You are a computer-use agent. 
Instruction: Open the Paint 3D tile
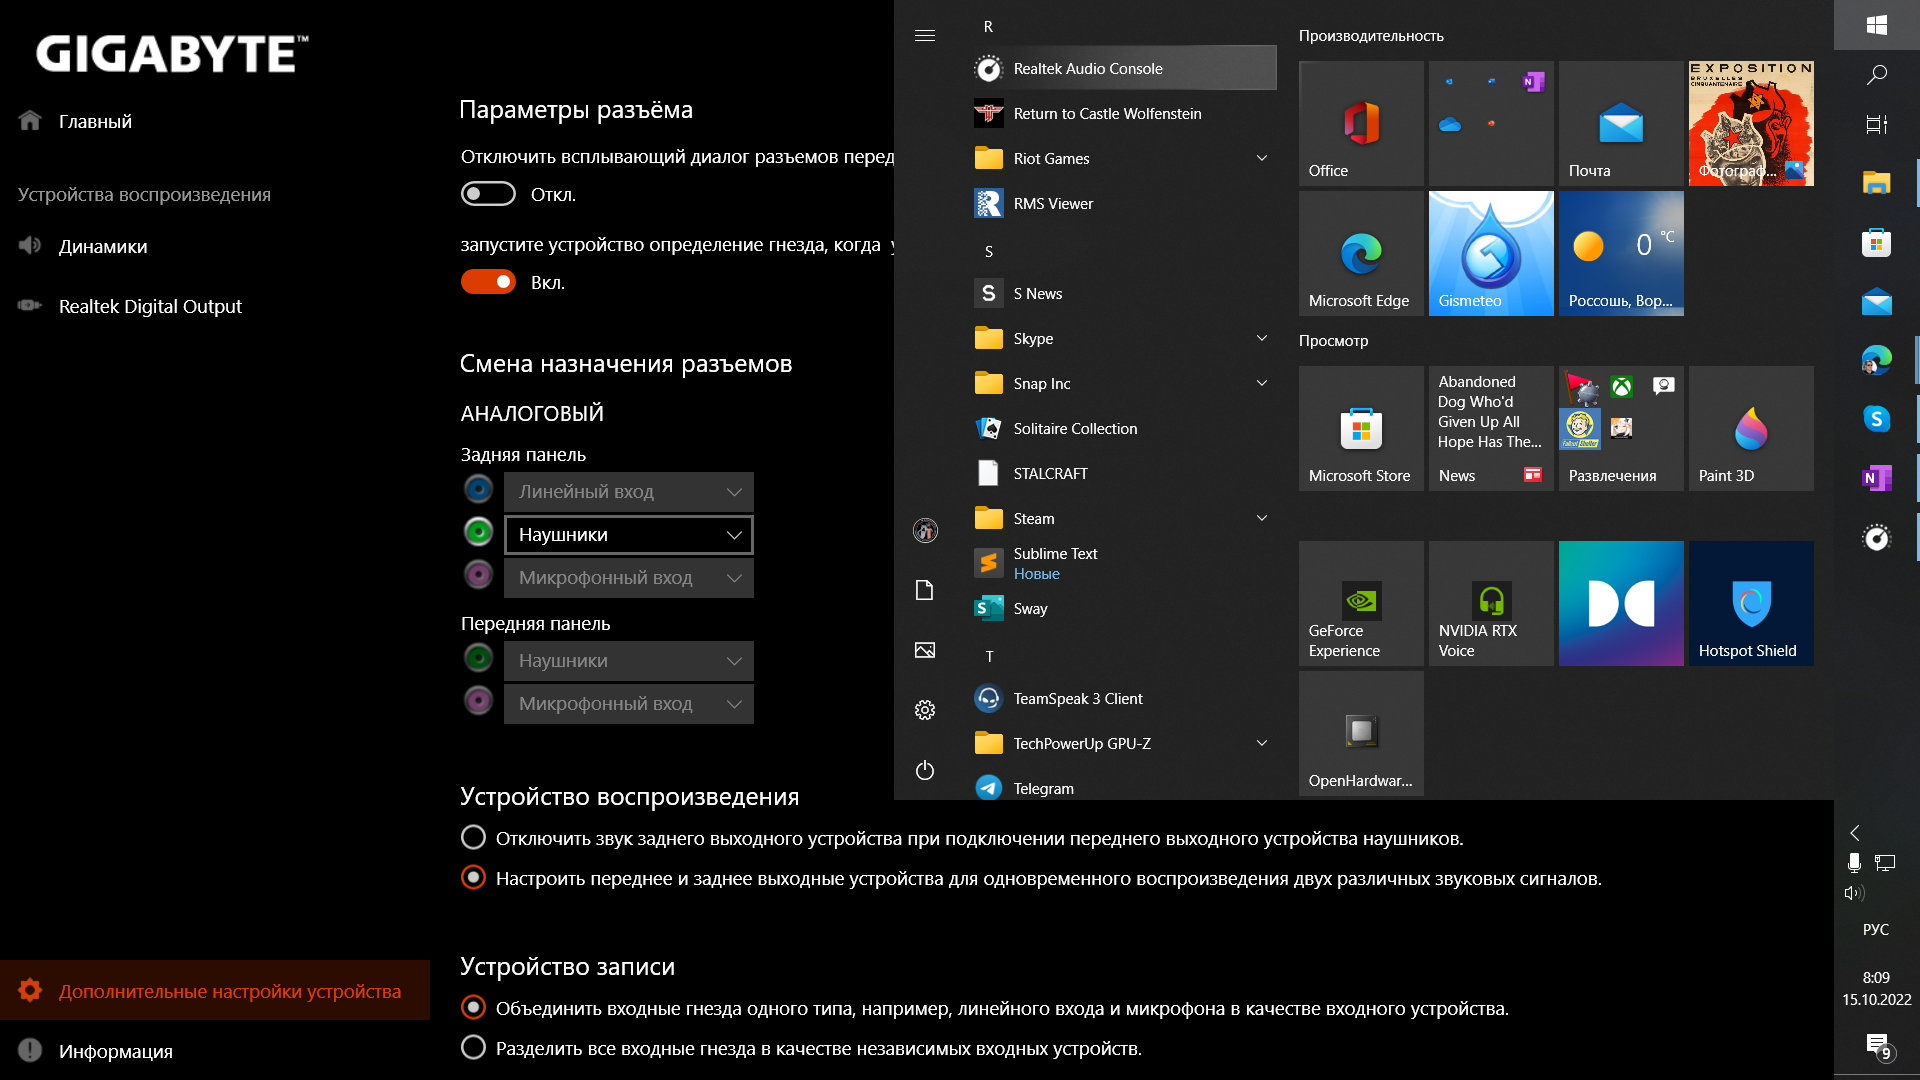(1751, 428)
